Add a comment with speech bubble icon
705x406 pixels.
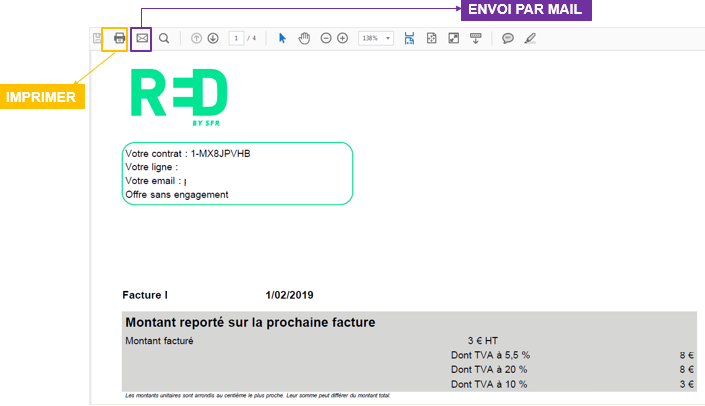[508, 39]
